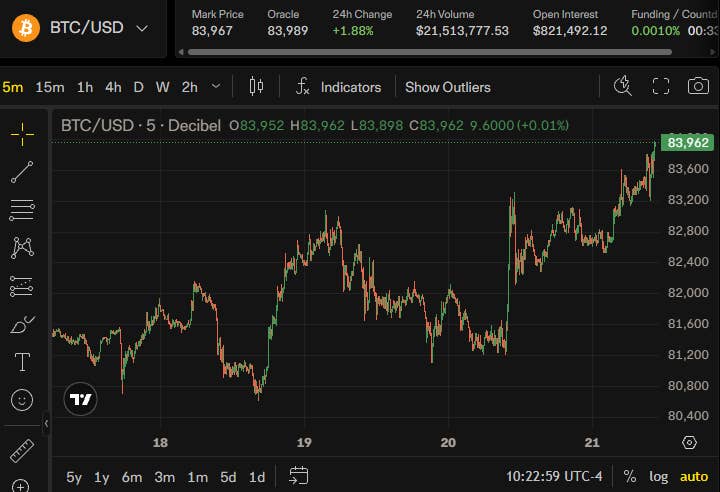Click the 10:22:59 UTC-4 timezone selector
This screenshot has width=720, height=492.
tap(554, 476)
